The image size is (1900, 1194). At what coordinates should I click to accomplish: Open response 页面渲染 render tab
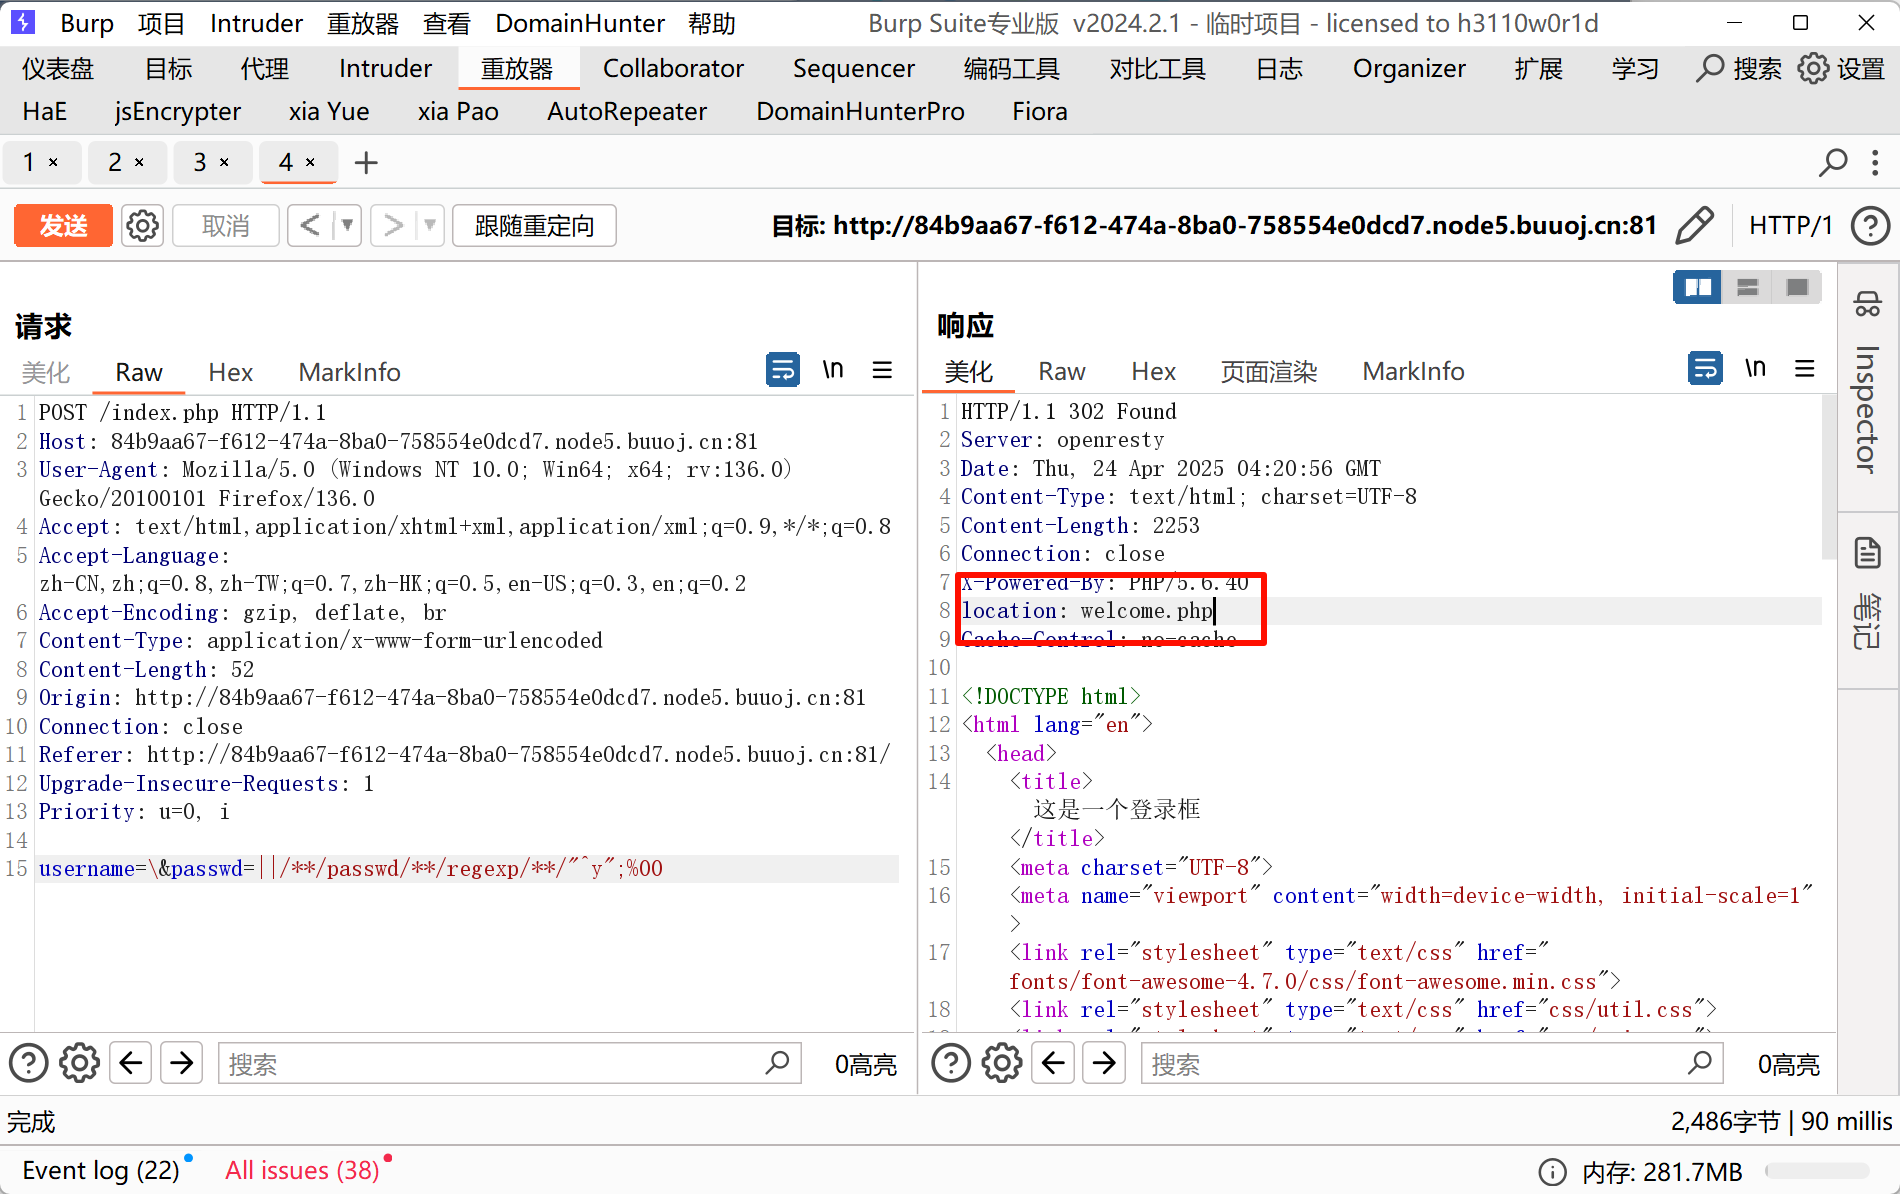tap(1269, 372)
